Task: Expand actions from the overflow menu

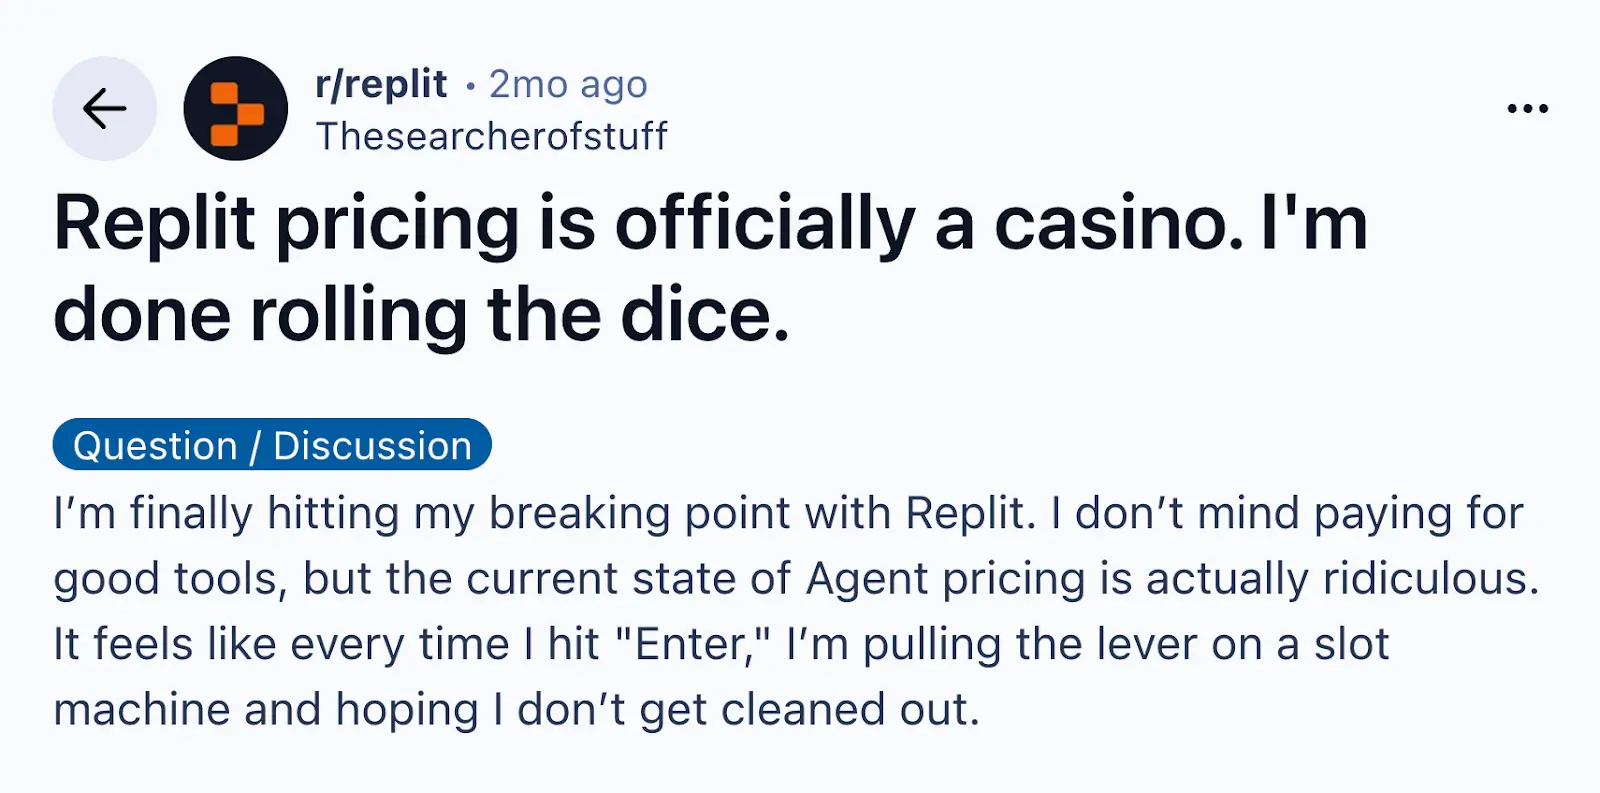Action: tap(1527, 108)
